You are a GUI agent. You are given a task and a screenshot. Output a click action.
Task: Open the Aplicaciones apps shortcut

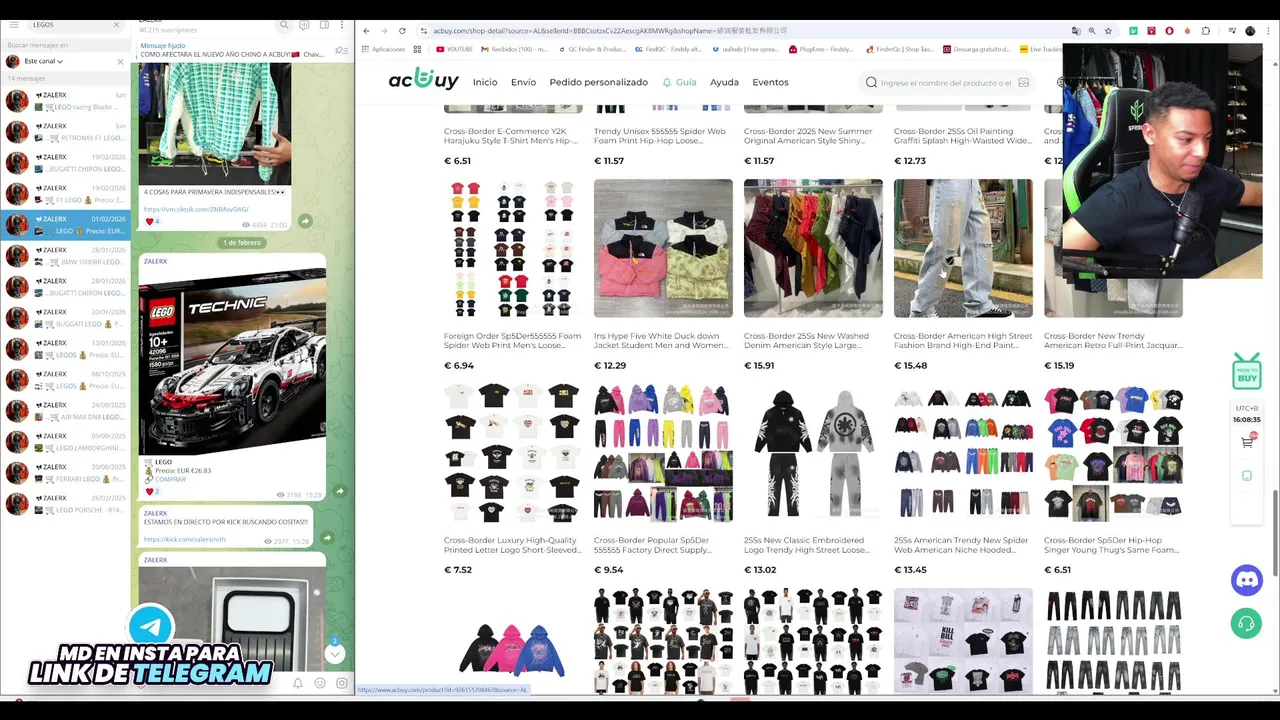click(x=384, y=49)
